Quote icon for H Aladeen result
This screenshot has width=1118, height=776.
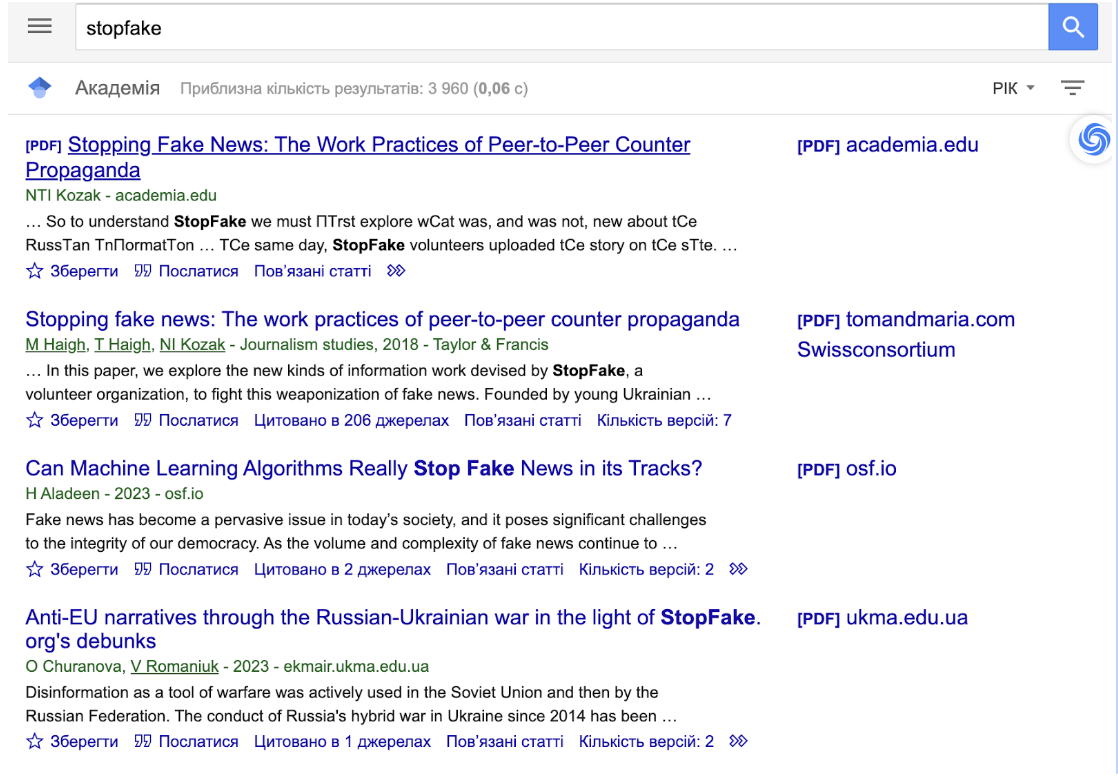(143, 569)
